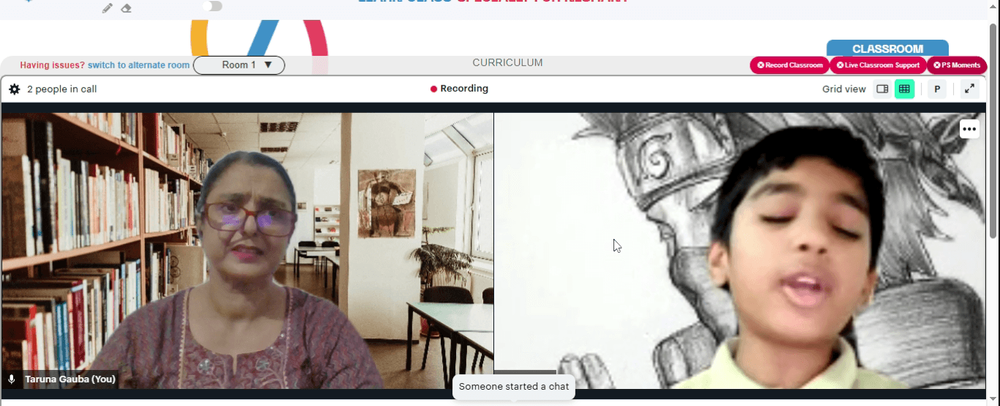Select the eraser tool
Viewport: 1000px width, 406px height.
tap(126, 8)
